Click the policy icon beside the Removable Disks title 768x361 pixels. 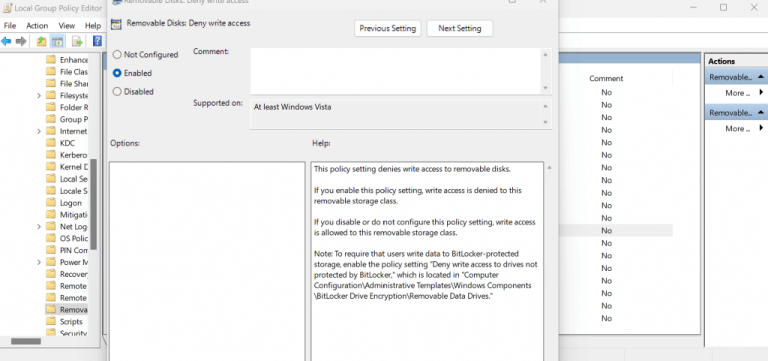116,24
